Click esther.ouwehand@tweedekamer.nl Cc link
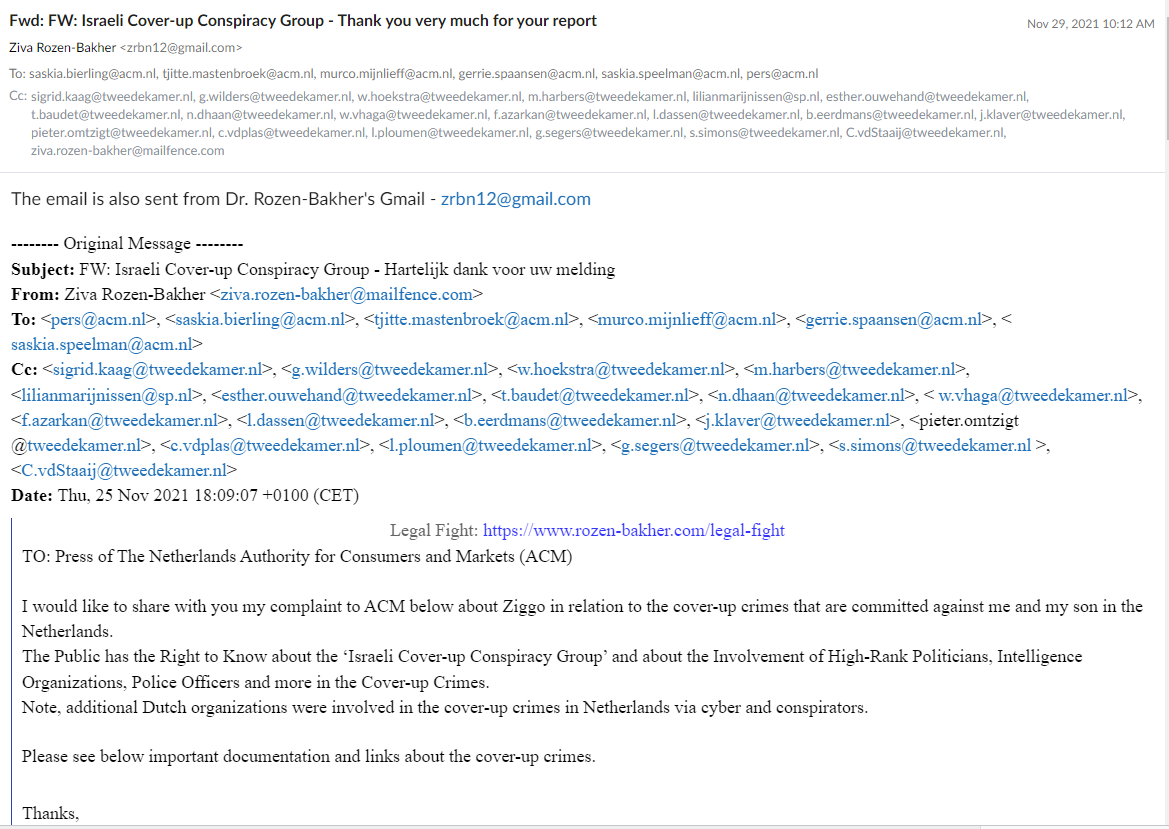The image size is (1169, 829). [x=347, y=395]
